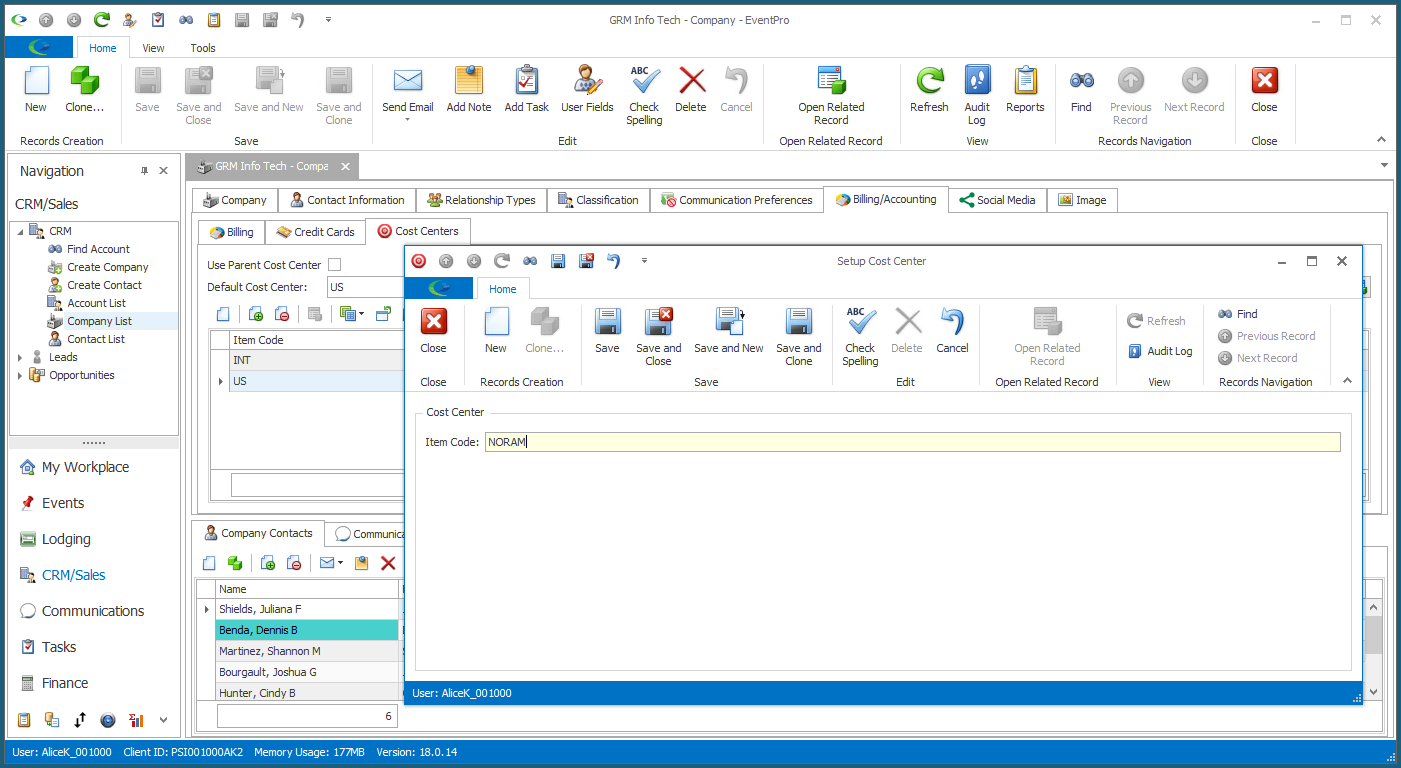Click Add Note in main ribbon

coord(468,90)
